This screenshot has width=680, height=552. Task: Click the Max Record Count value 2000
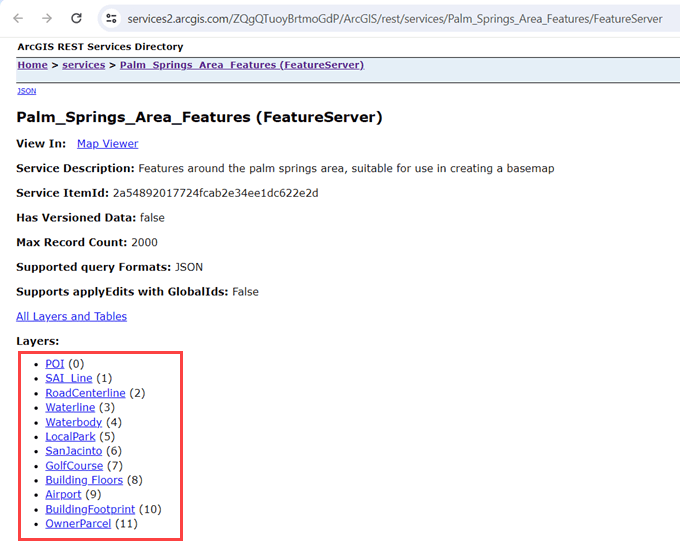pyautogui.click(x=144, y=242)
